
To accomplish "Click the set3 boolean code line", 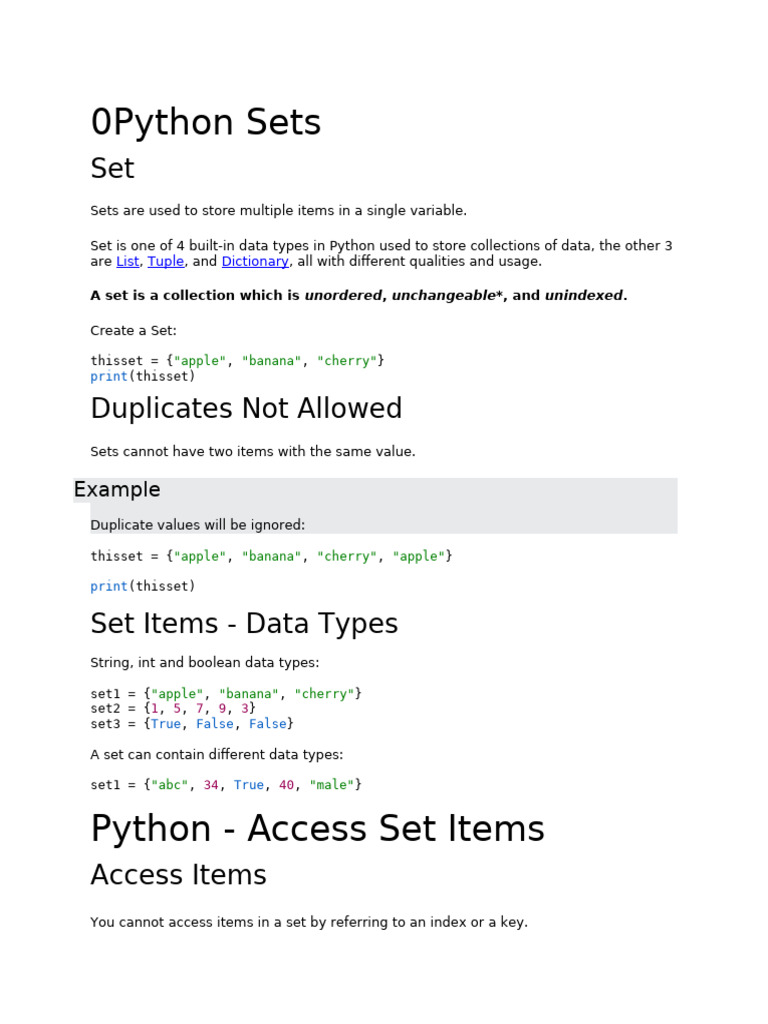I will [x=192, y=724].
